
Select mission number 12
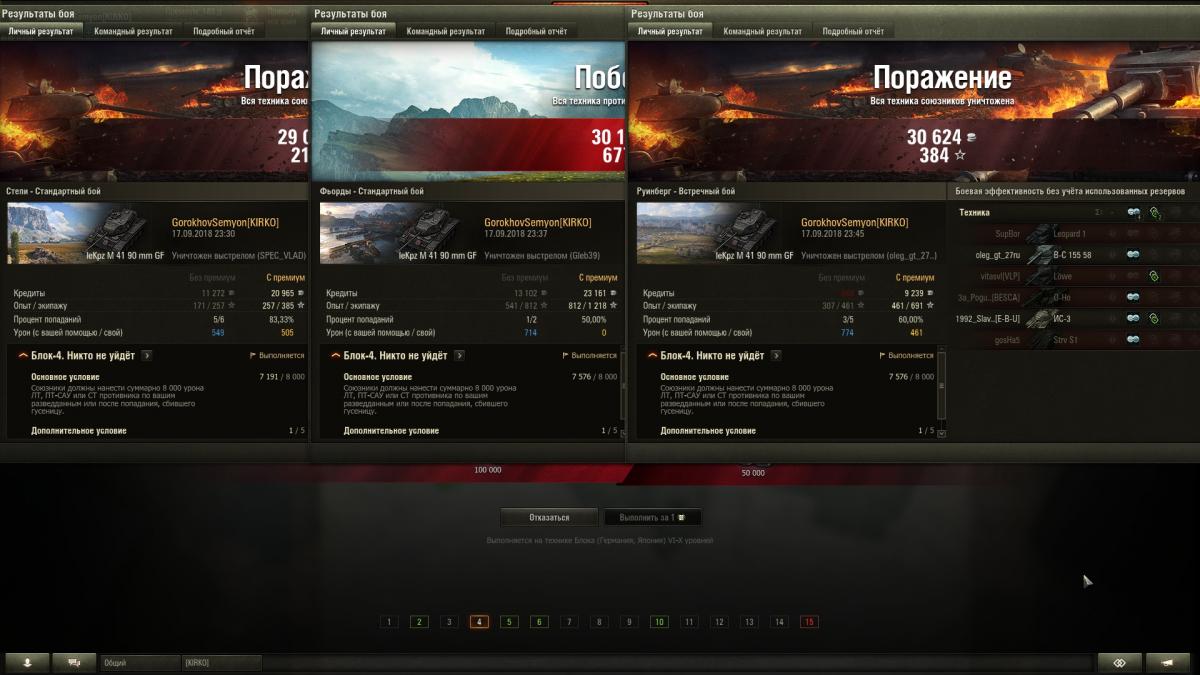coord(719,622)
